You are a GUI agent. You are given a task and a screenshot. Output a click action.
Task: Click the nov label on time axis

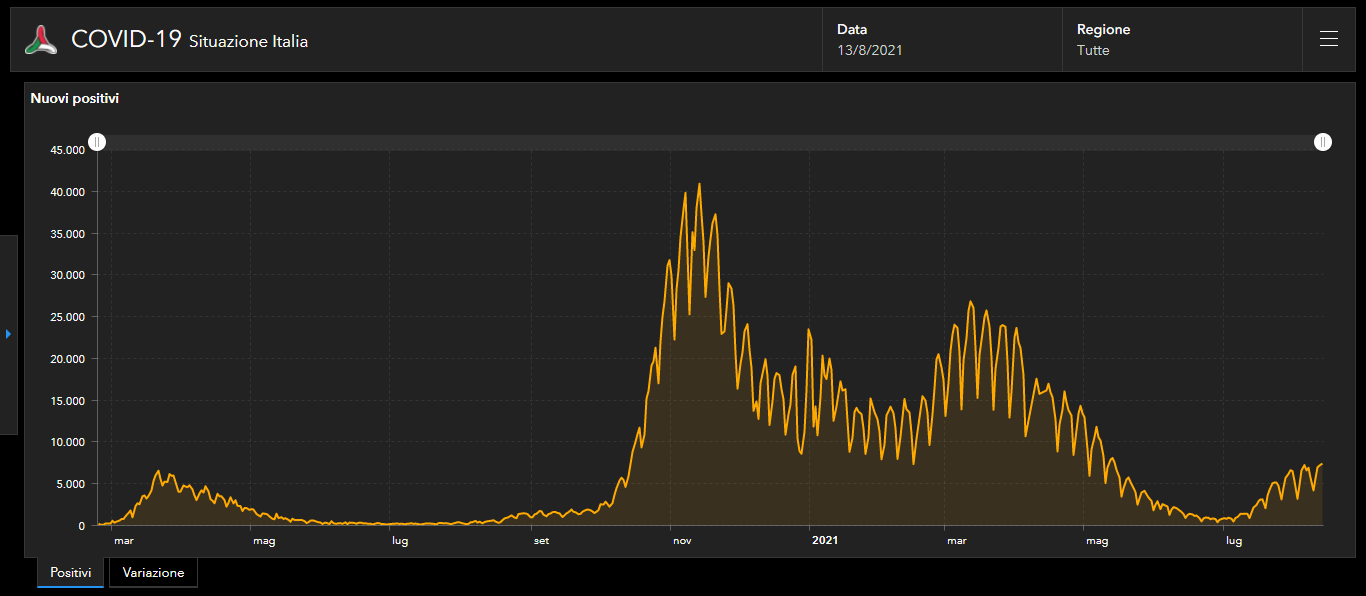click(x=682, y=541)
